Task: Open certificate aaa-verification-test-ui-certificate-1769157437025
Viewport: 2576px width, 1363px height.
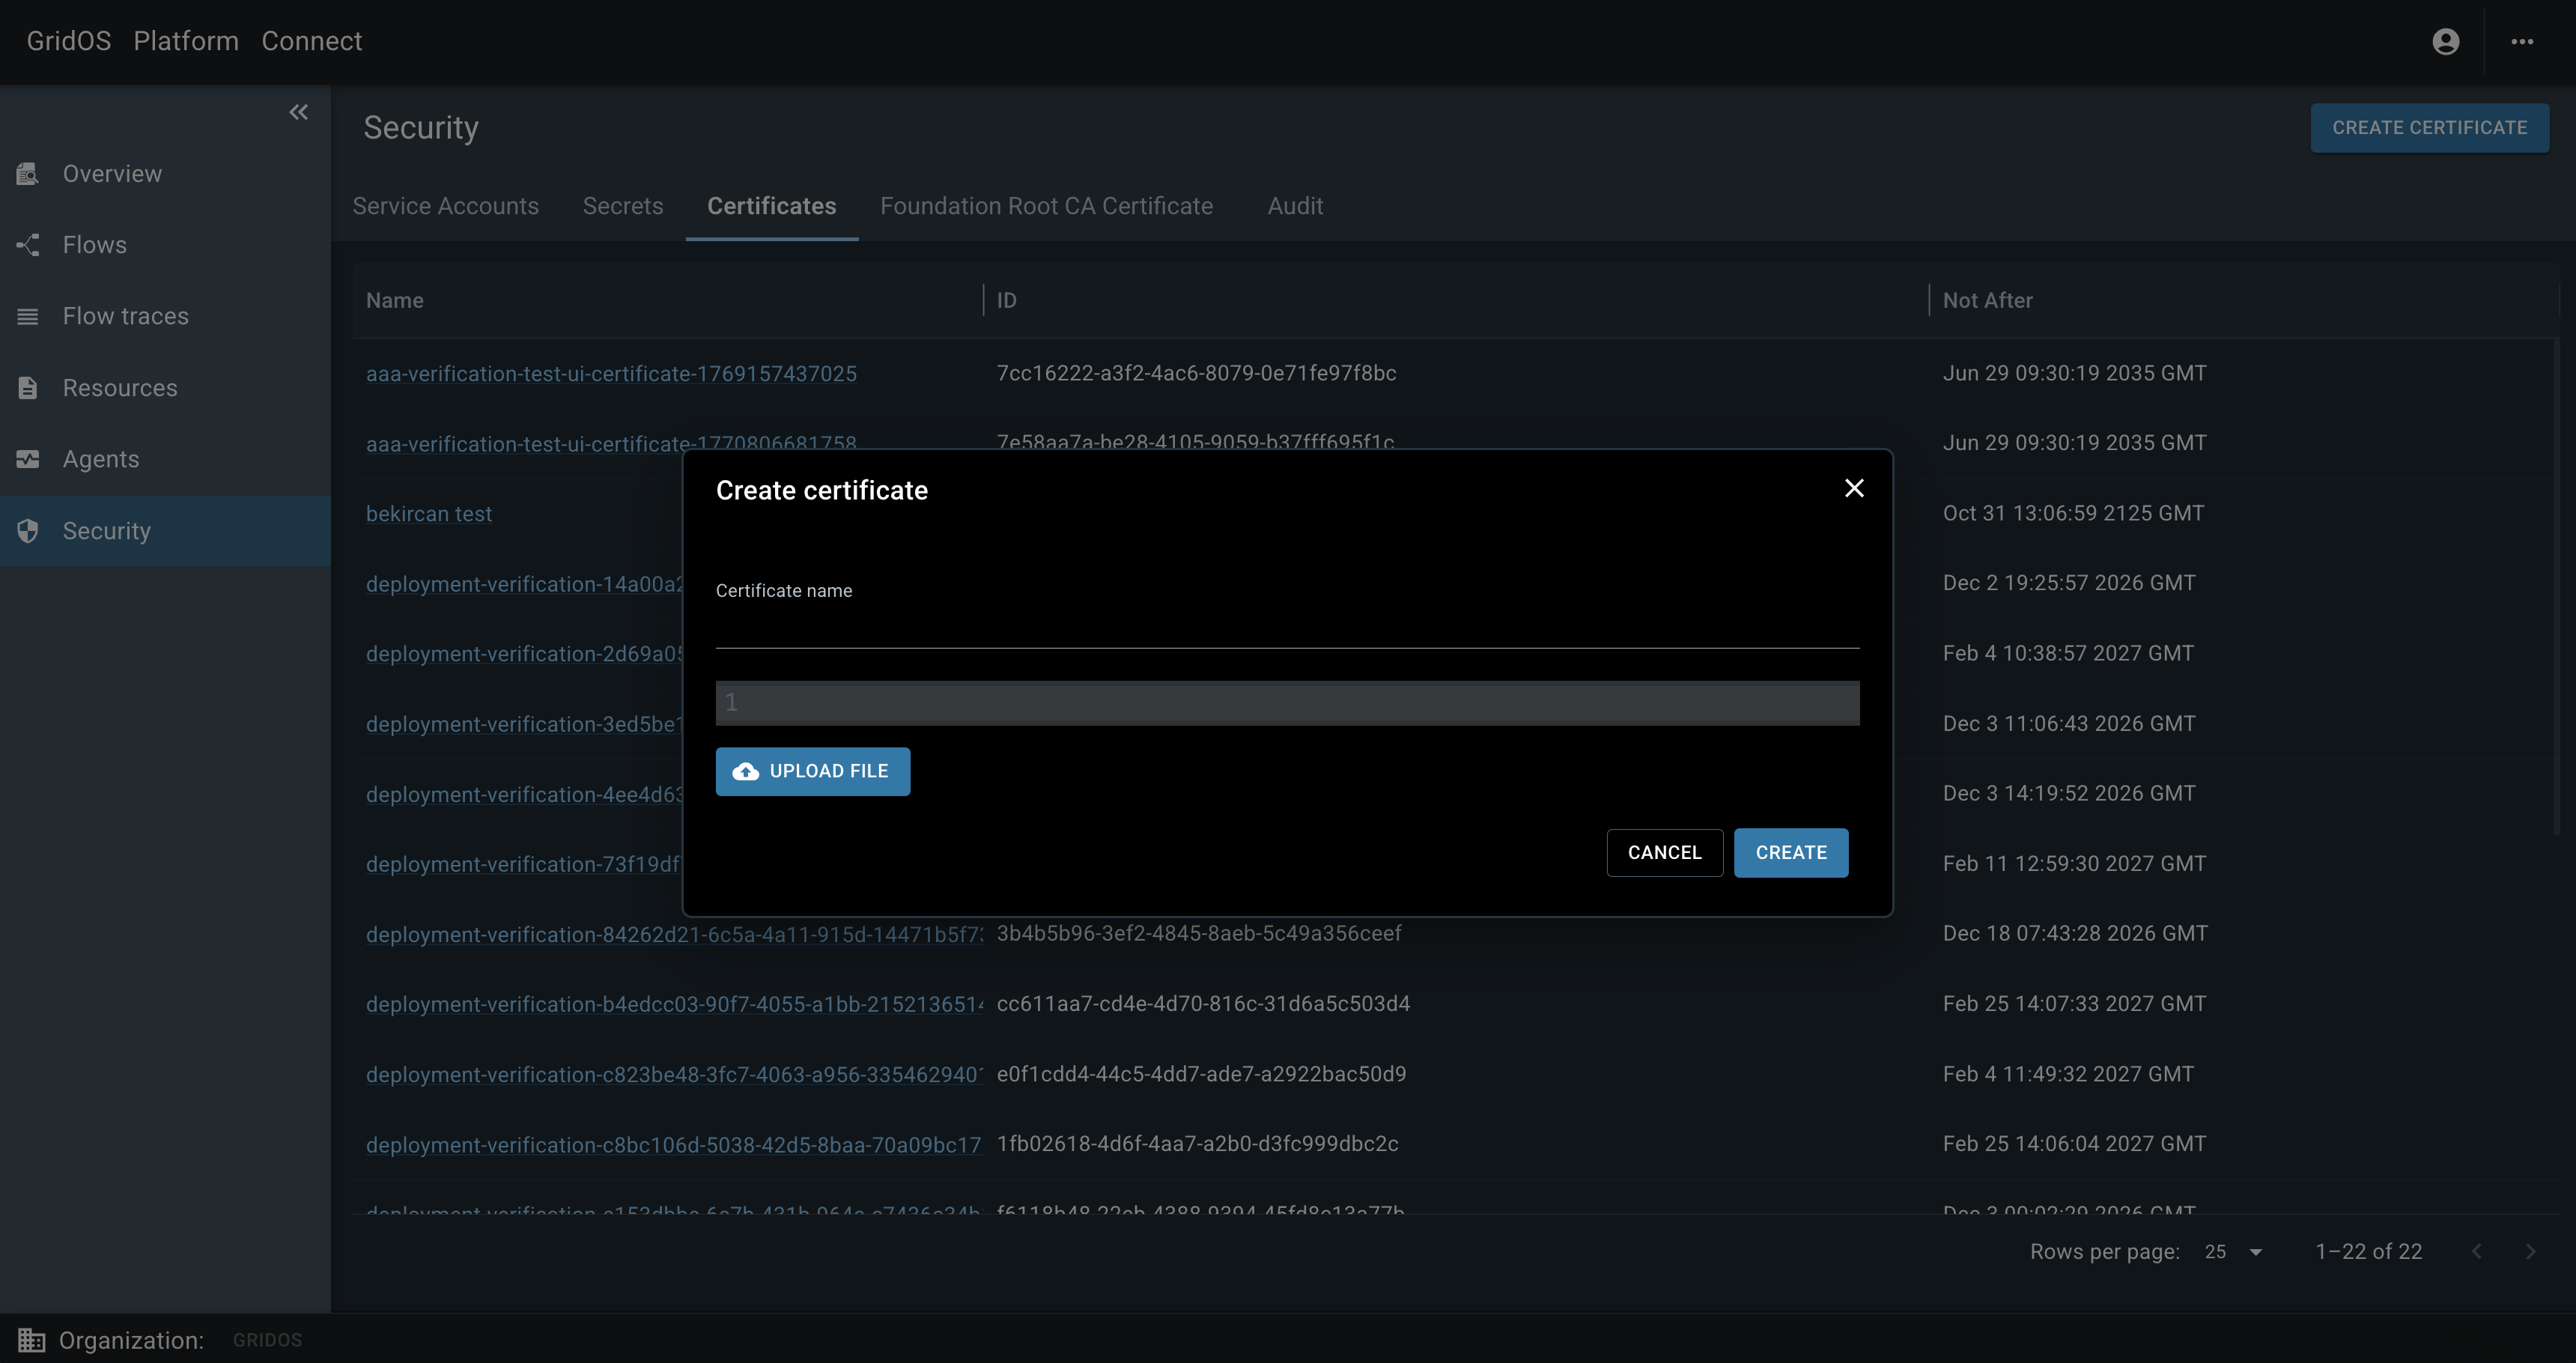Action: 611,374
